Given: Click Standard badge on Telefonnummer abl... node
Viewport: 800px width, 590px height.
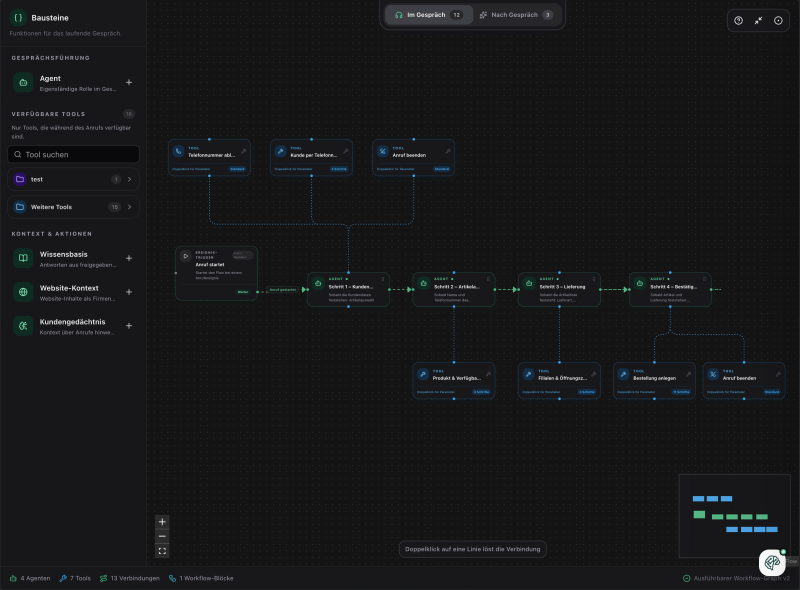Looking at the screenshot, I should pos(237,169).
